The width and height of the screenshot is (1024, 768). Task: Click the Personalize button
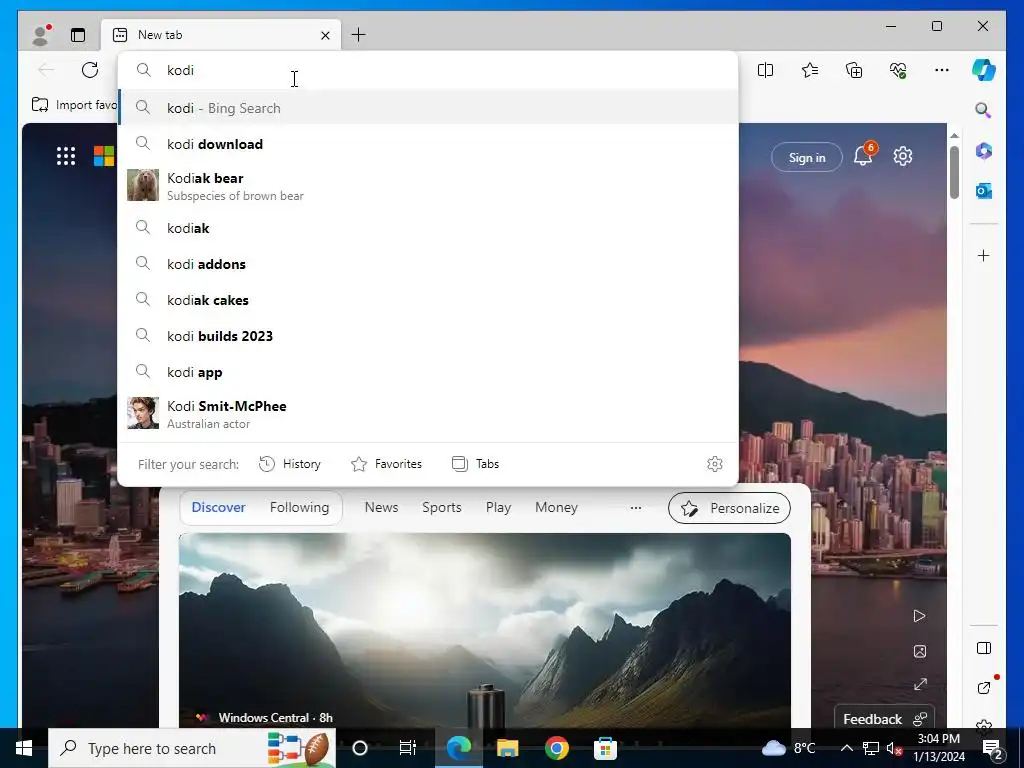pos(729,508)
